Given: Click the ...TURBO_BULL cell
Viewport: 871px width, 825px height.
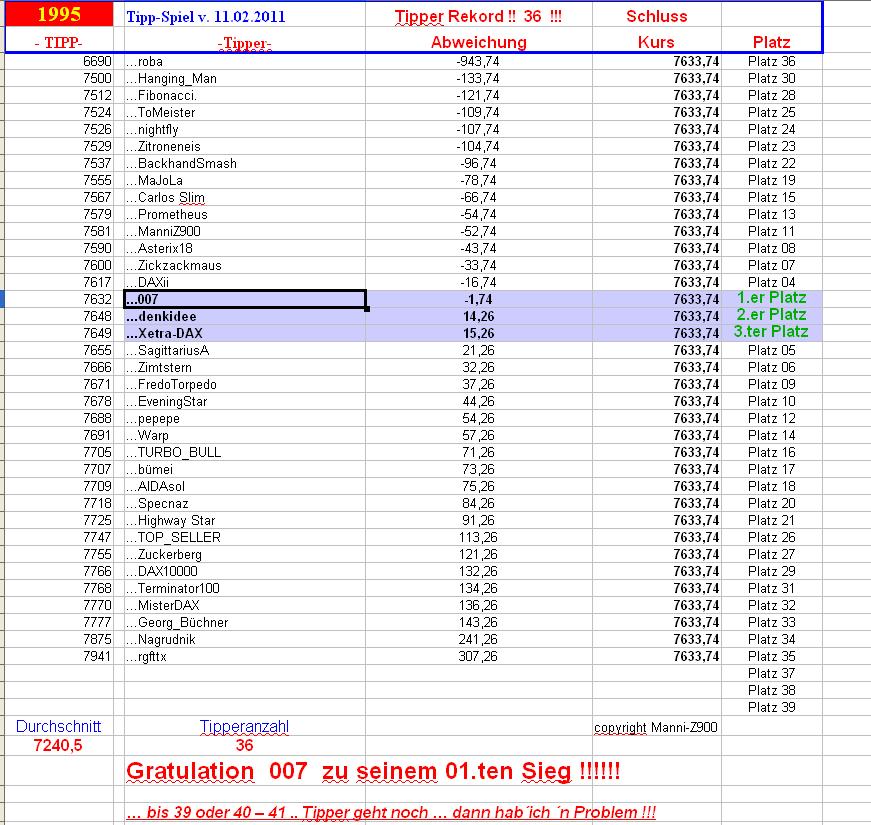Looking at the screenshot, I should tap(245, 452).
